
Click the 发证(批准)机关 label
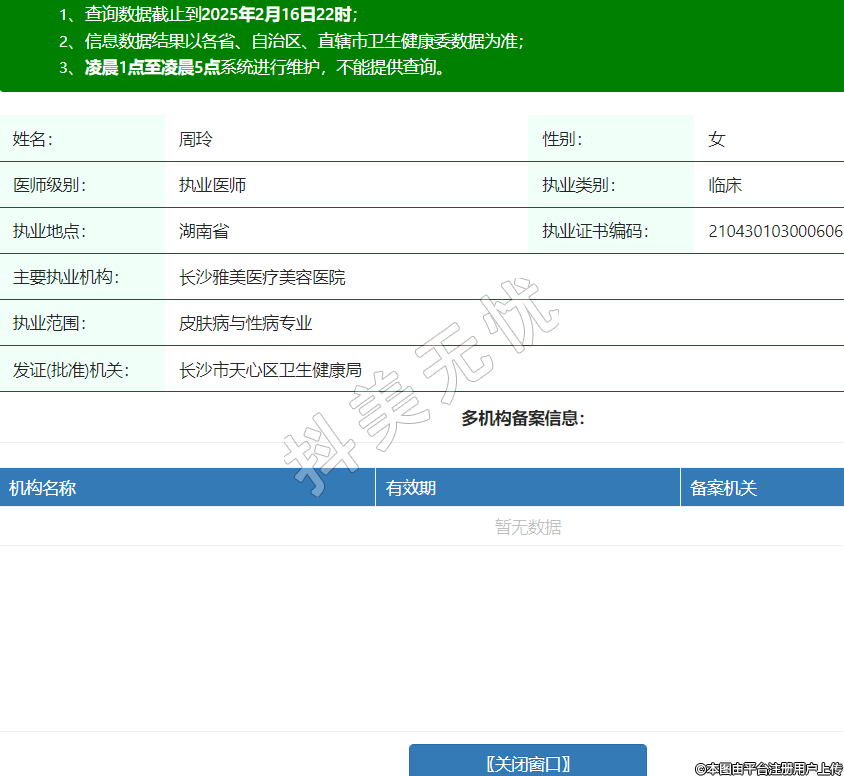click(72, 370)
